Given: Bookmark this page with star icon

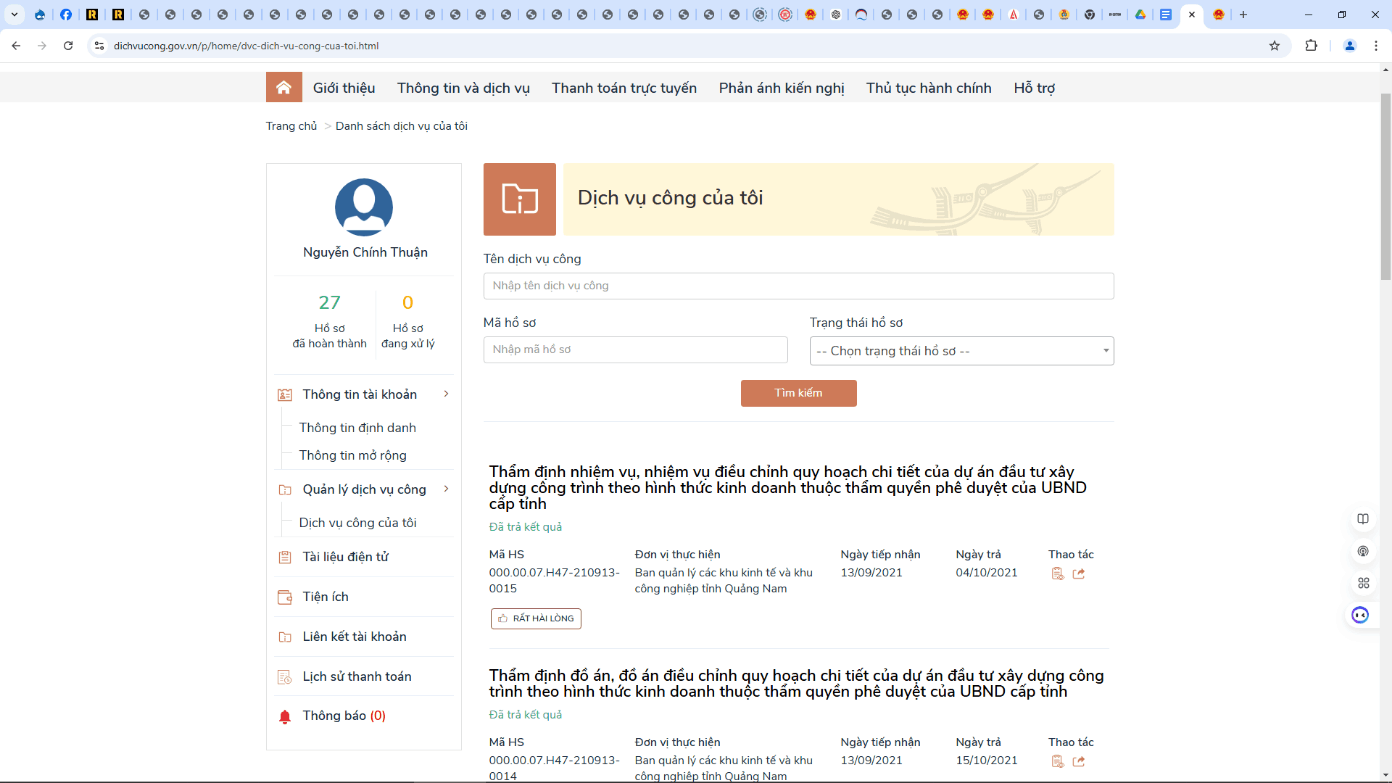Looking at the screenshot, I should pos(1274,46).
